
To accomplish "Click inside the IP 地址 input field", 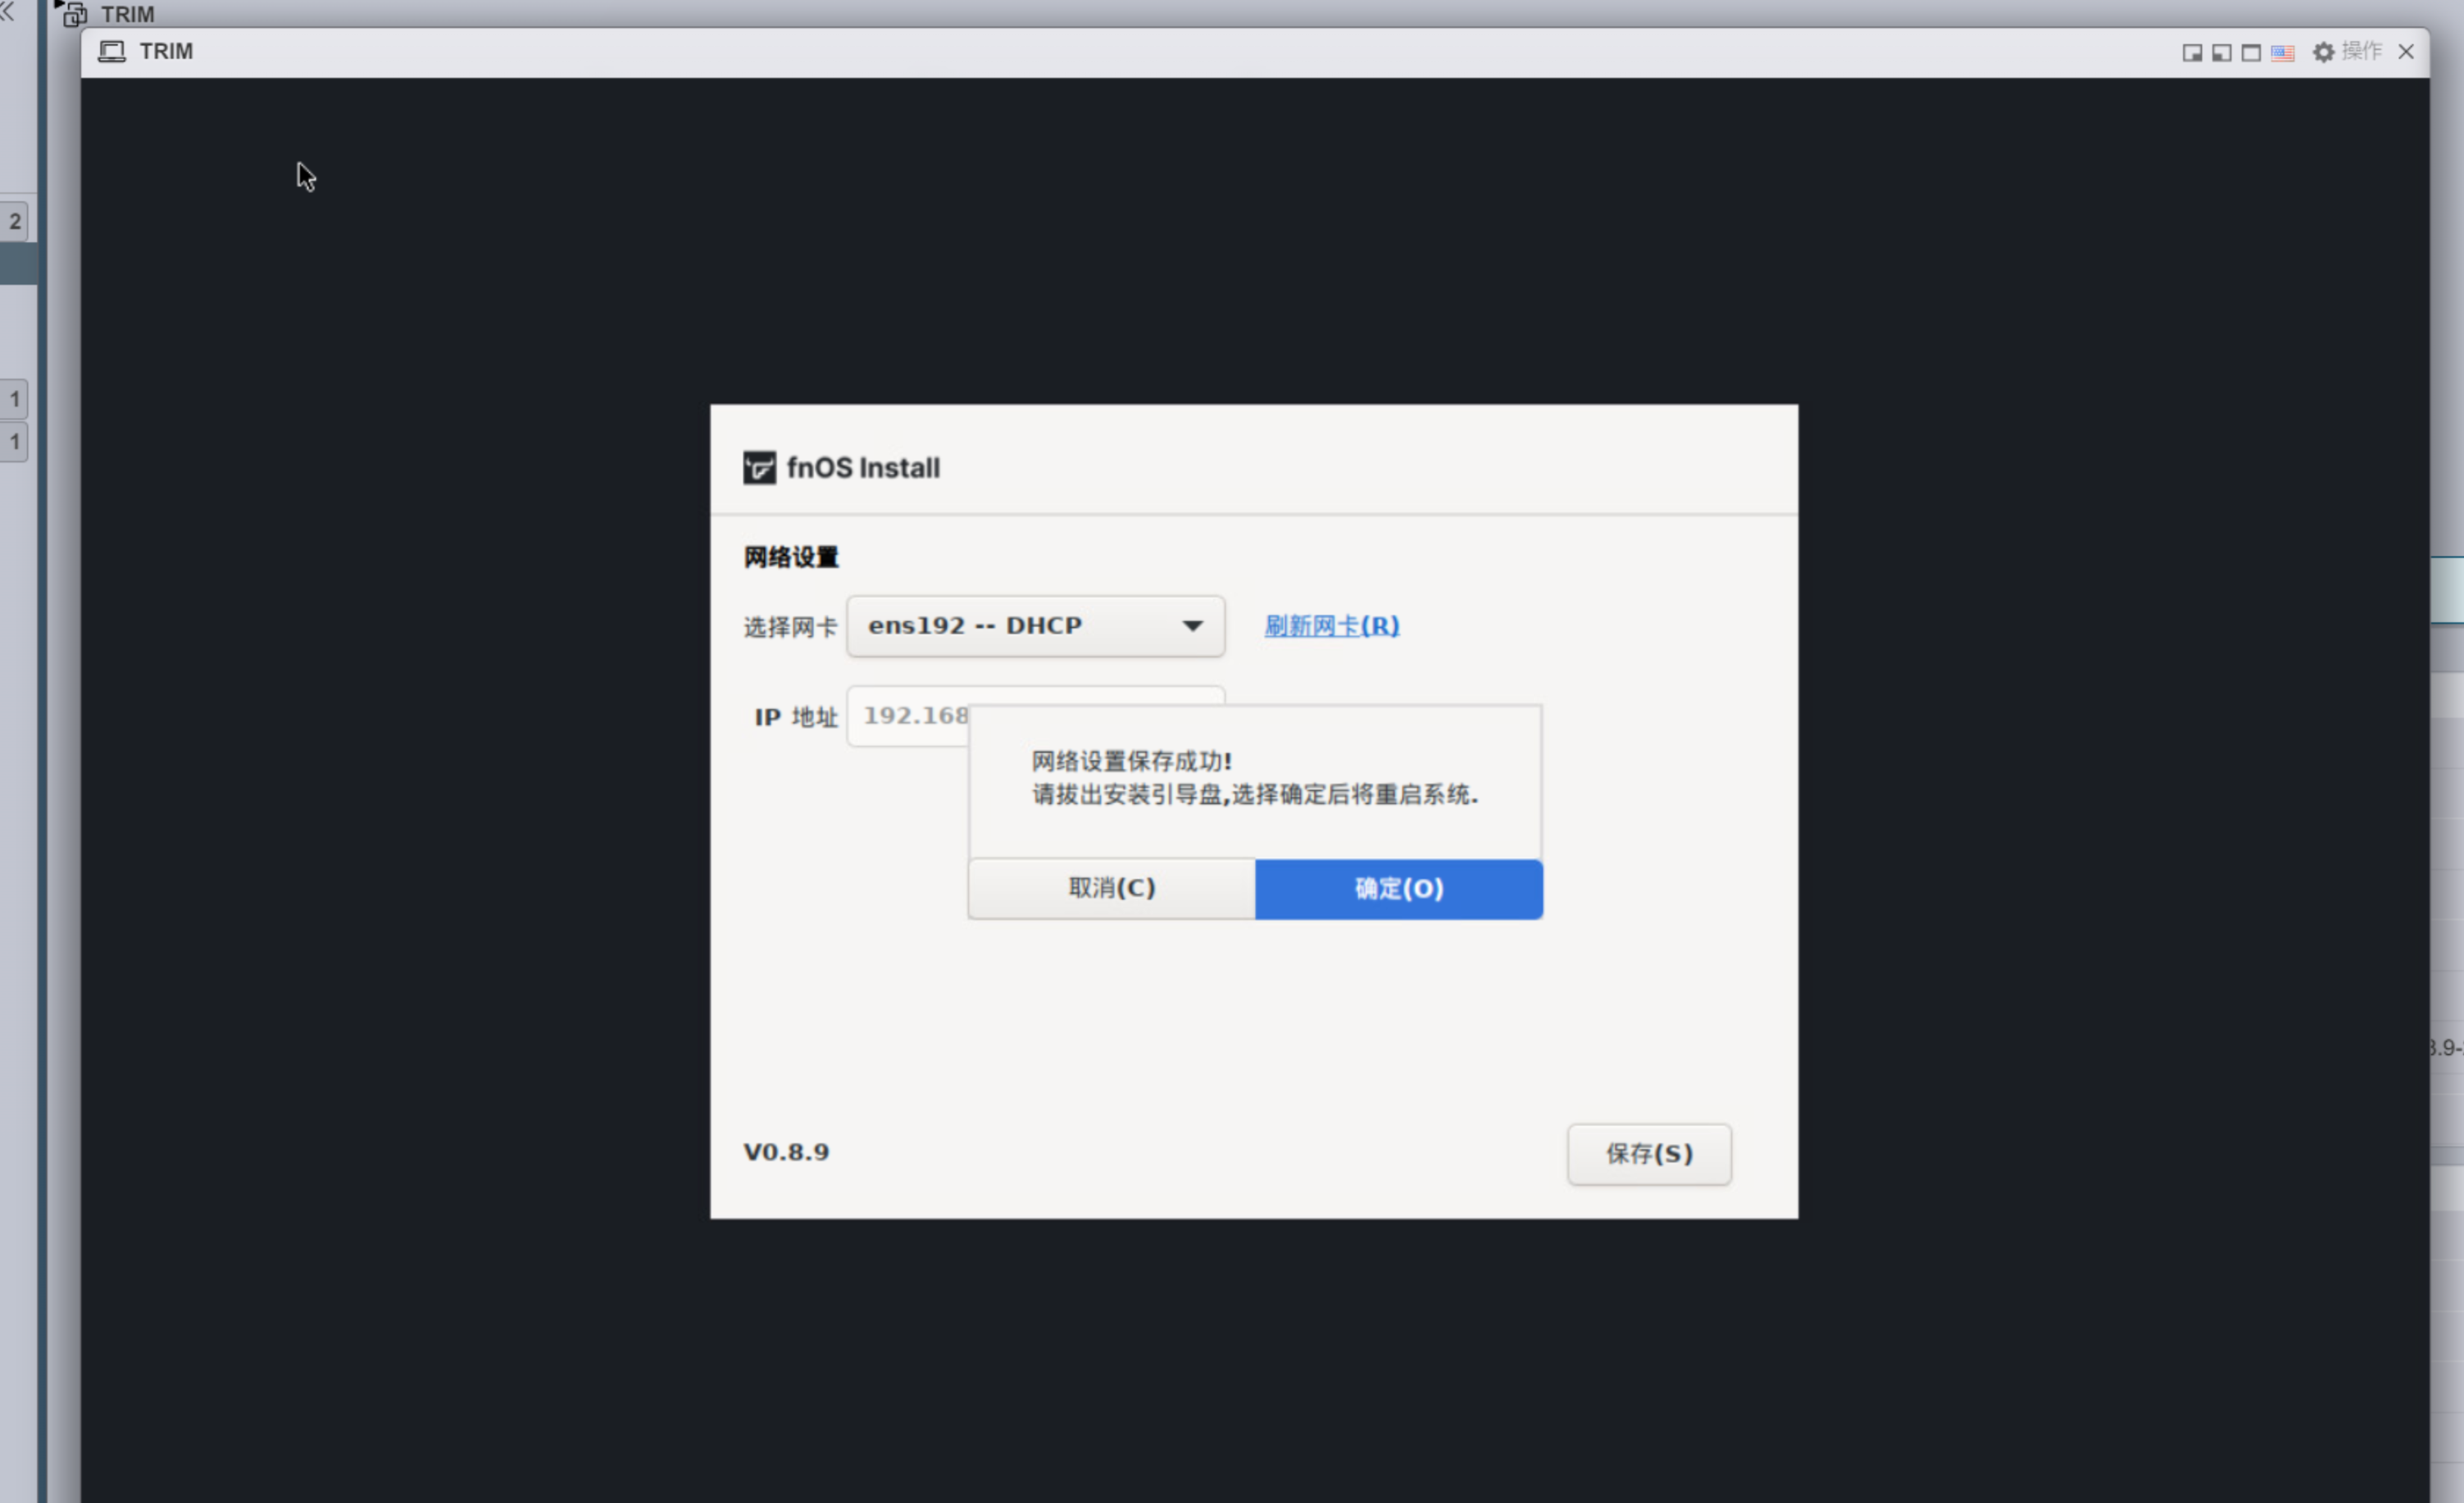I will pyautogui.click(x=910, y=715).
